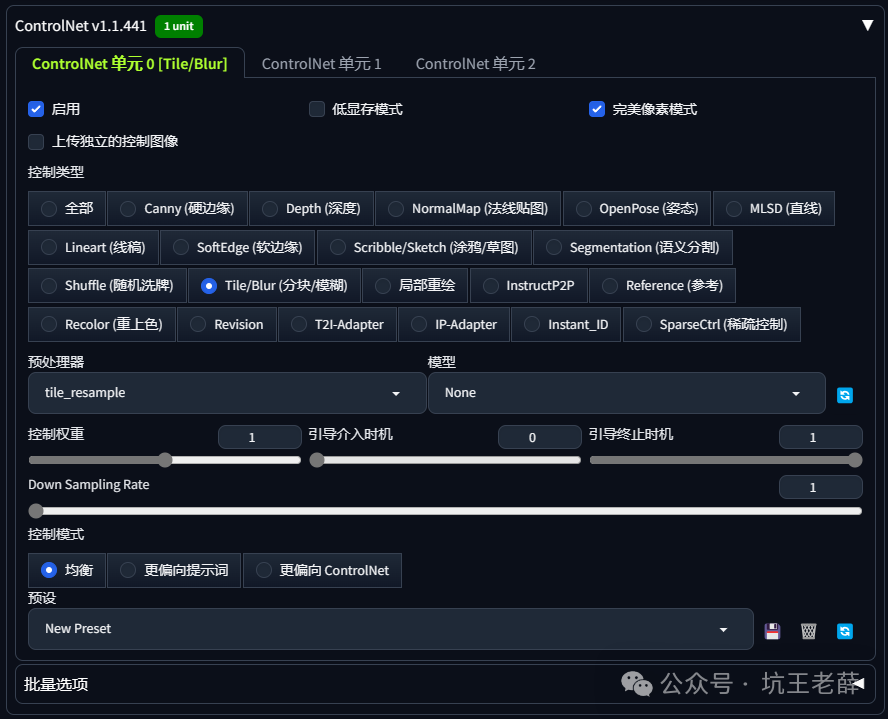Click the 批量选项 label
888x719 pixels.
coord(56,684)
